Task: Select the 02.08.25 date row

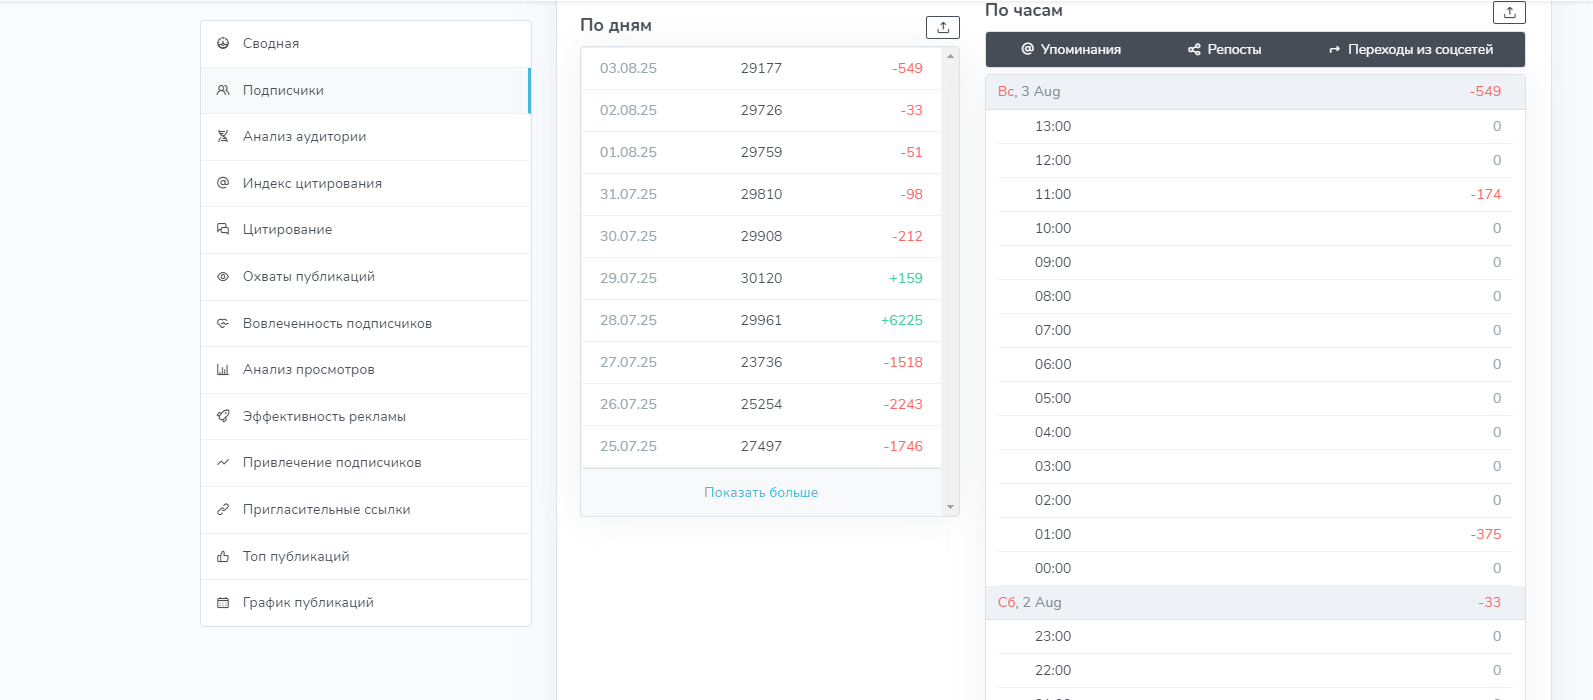Action: point(761,110)
